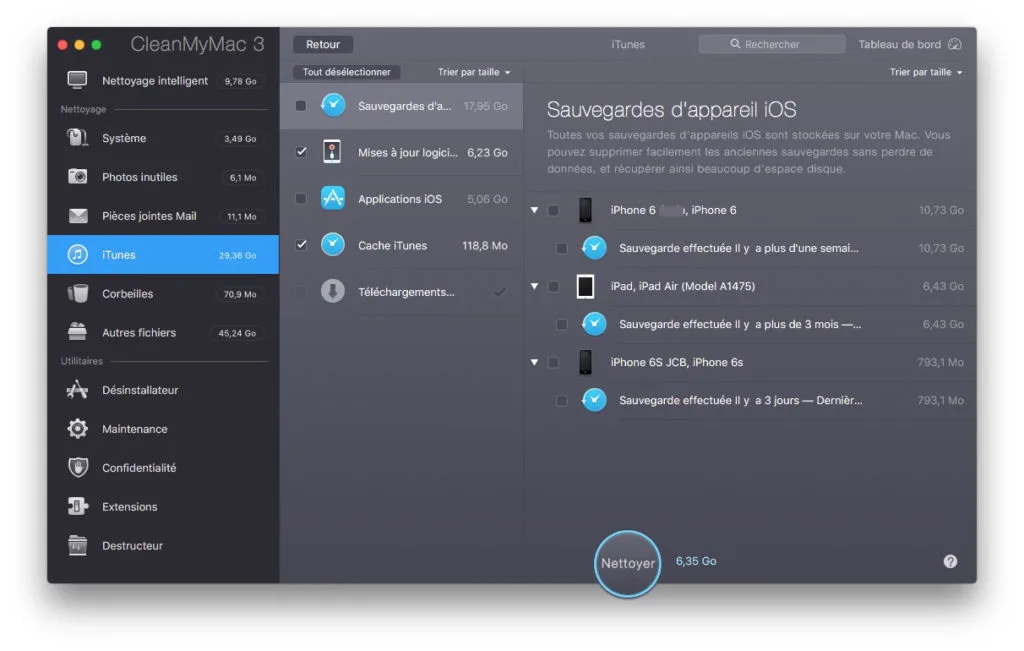Open middle column Trier par taille dropdown
The width and height of the screenshot is (1024, 651).
pos(473,72)
